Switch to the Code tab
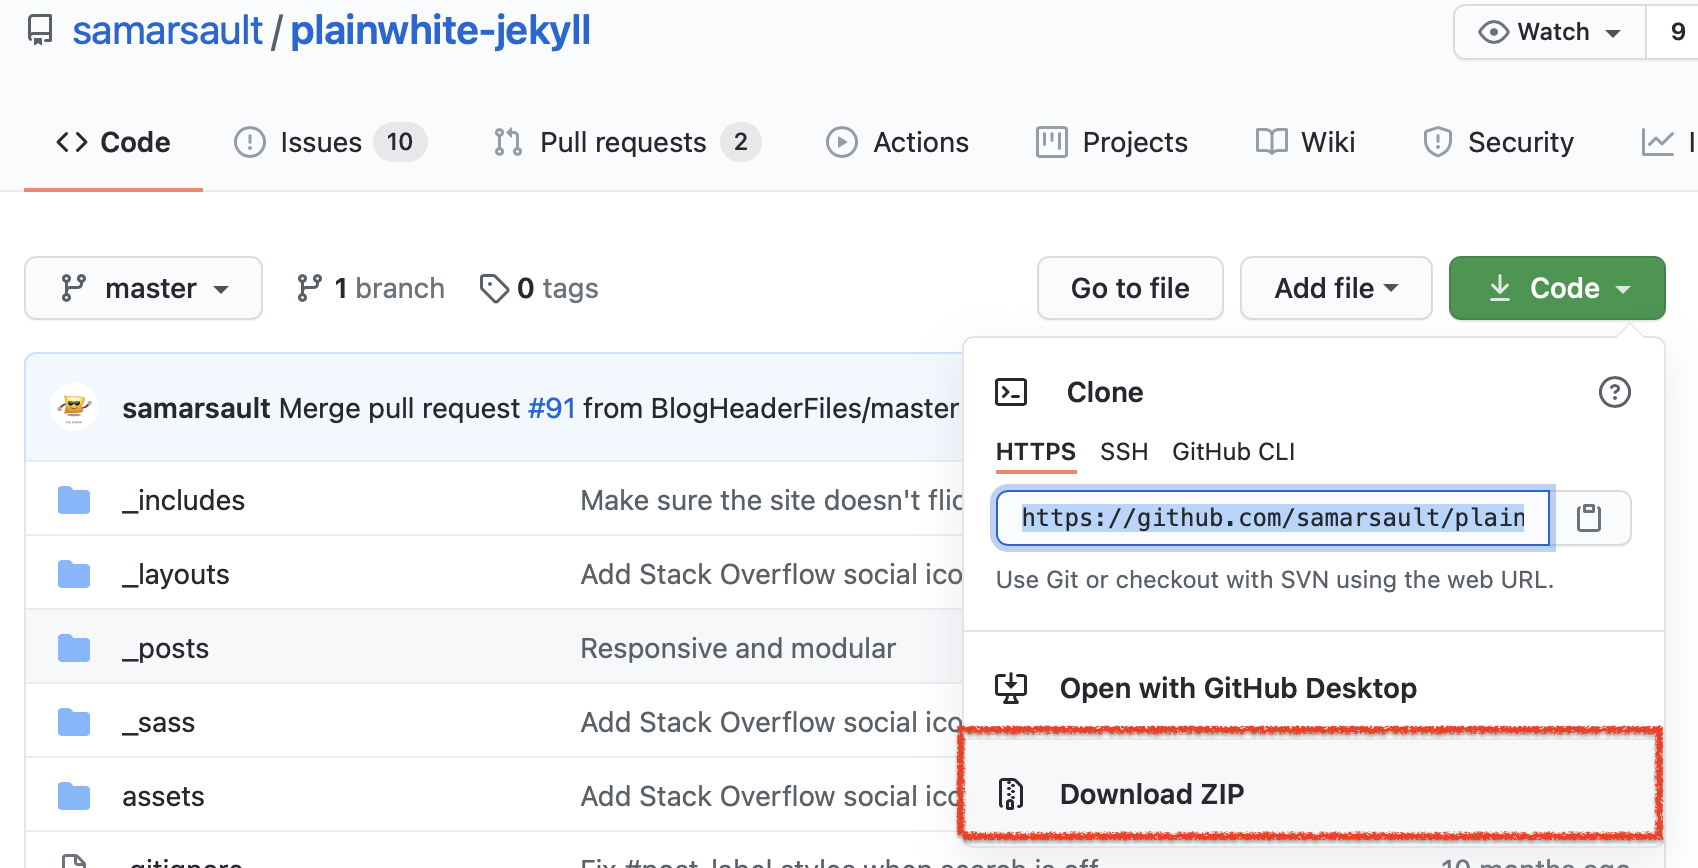 [113, 142]
